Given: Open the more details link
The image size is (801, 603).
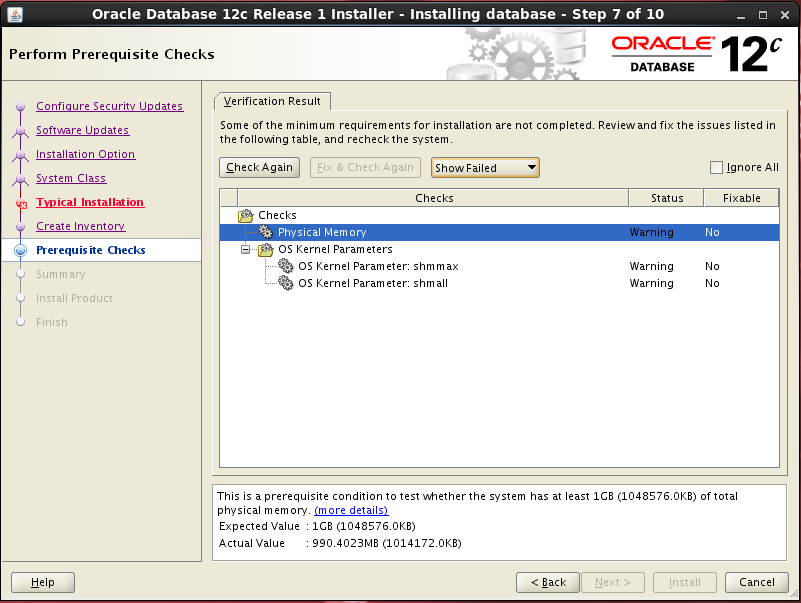Looking at the screenshot, I should pyautogui.click(x=351, y=510).
